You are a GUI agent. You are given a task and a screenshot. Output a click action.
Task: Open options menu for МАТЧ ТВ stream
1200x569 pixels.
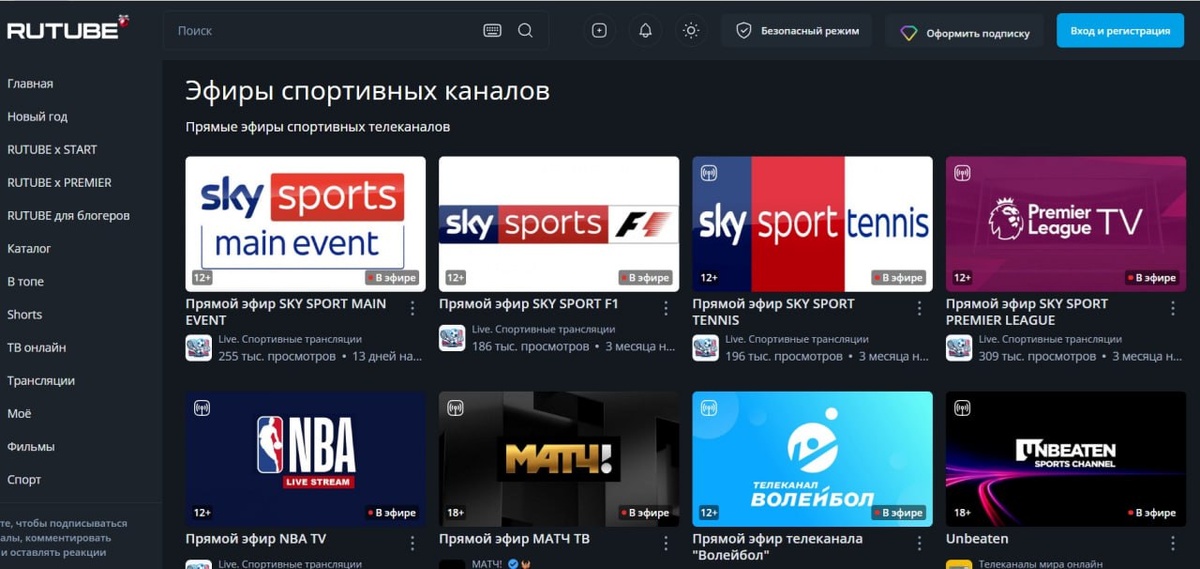tap(666, 543)
